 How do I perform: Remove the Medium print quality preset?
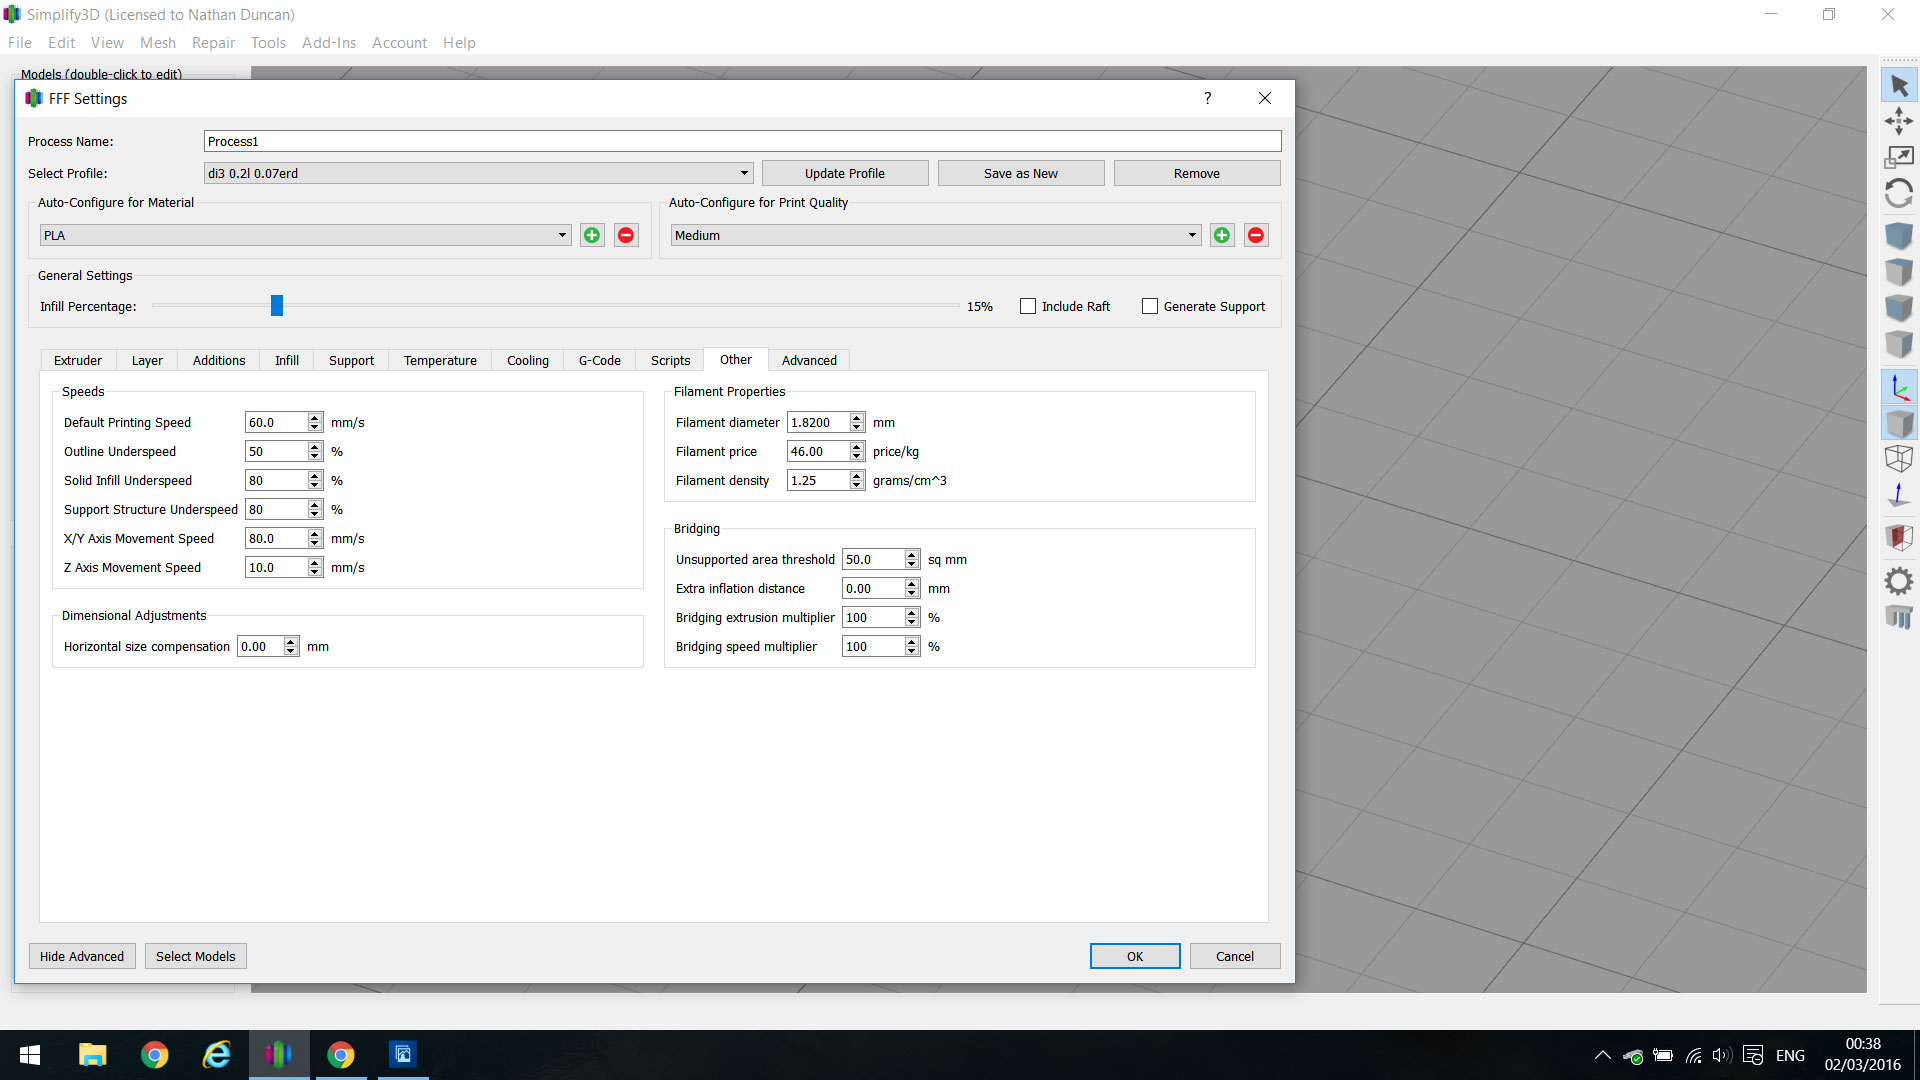(1256, 235)
